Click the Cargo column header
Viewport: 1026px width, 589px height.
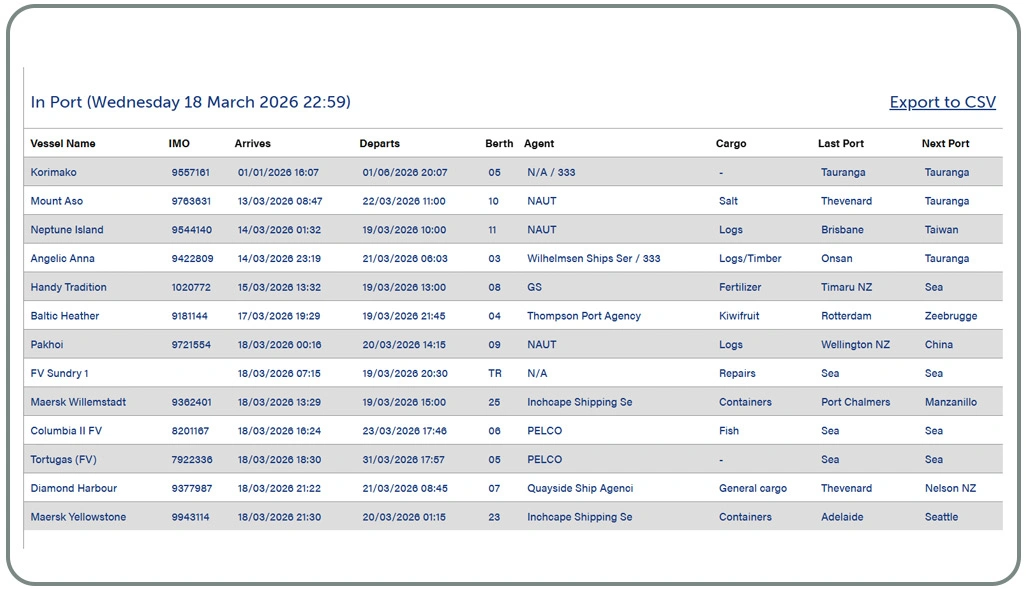coord(731,144)
